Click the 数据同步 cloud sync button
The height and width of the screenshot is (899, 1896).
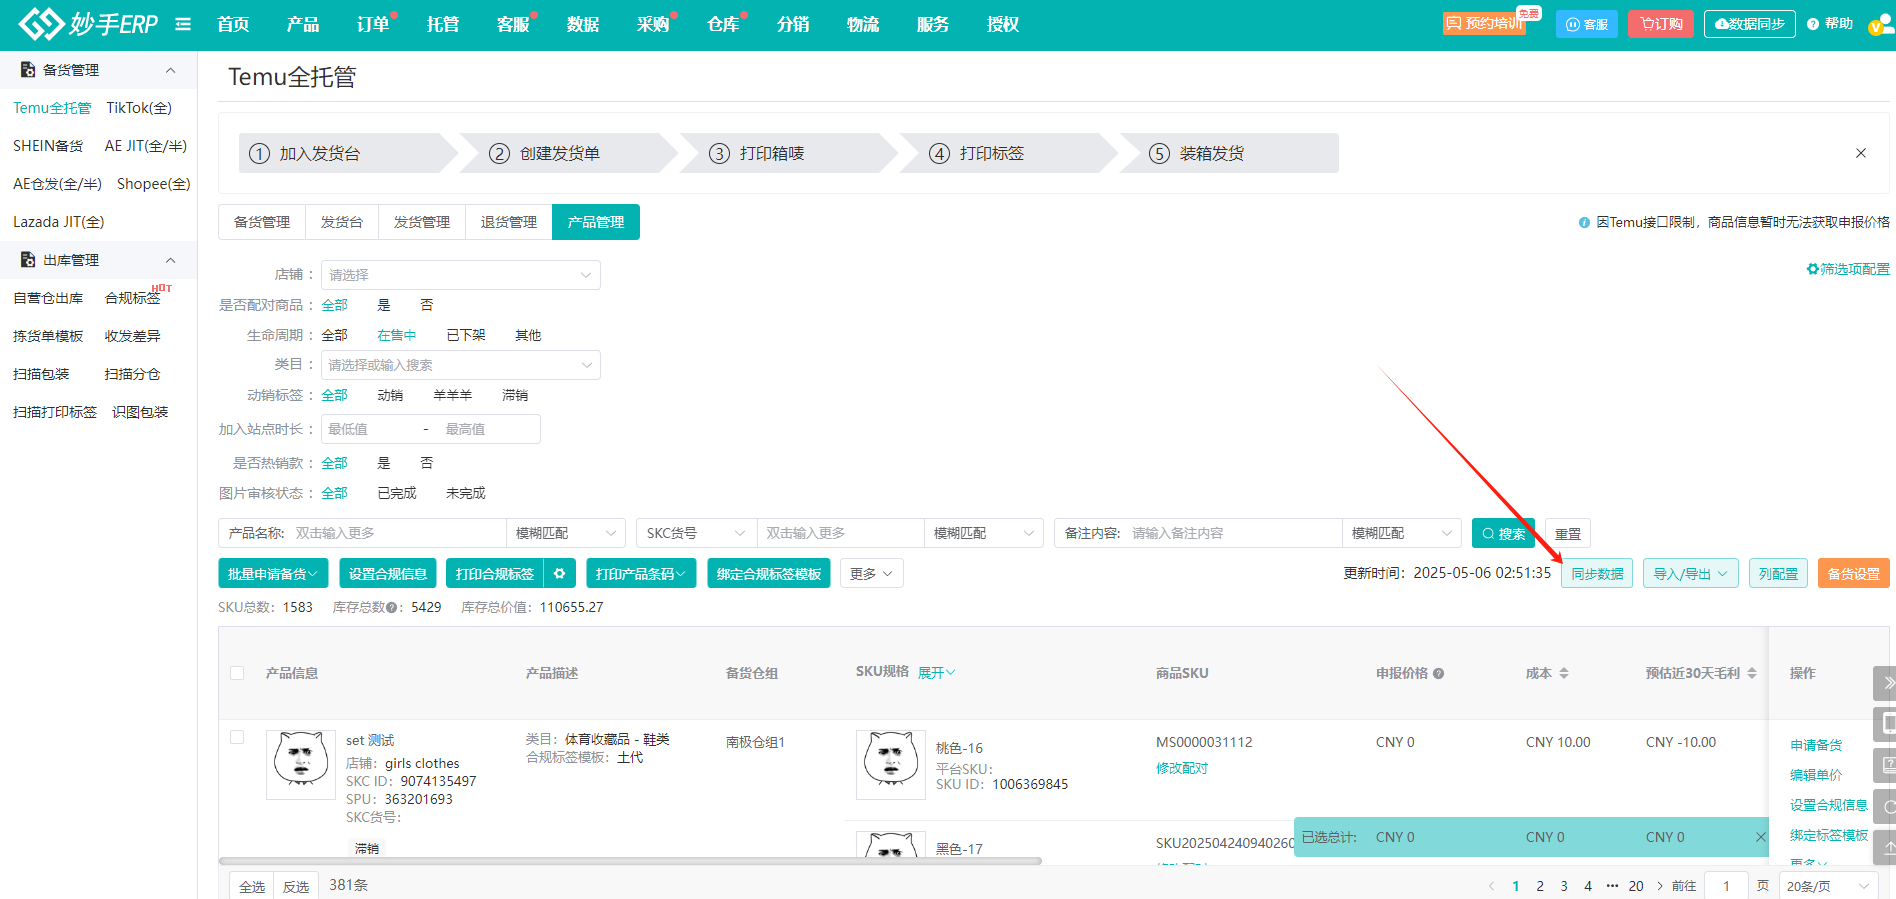1750,24
